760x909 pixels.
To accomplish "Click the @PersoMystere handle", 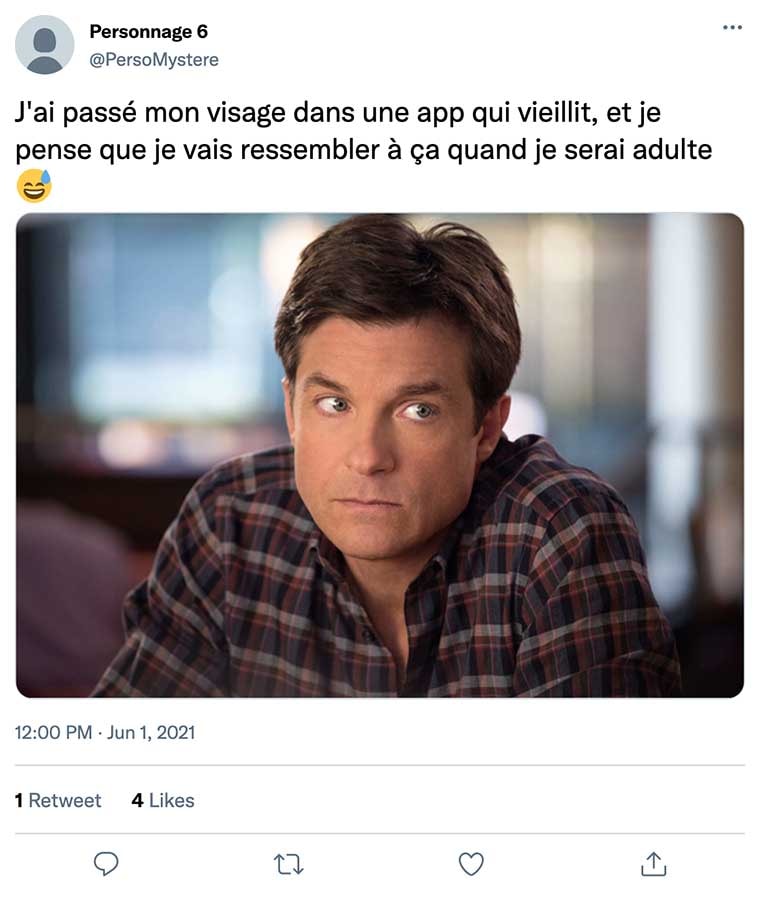I will tap(154, 60).
